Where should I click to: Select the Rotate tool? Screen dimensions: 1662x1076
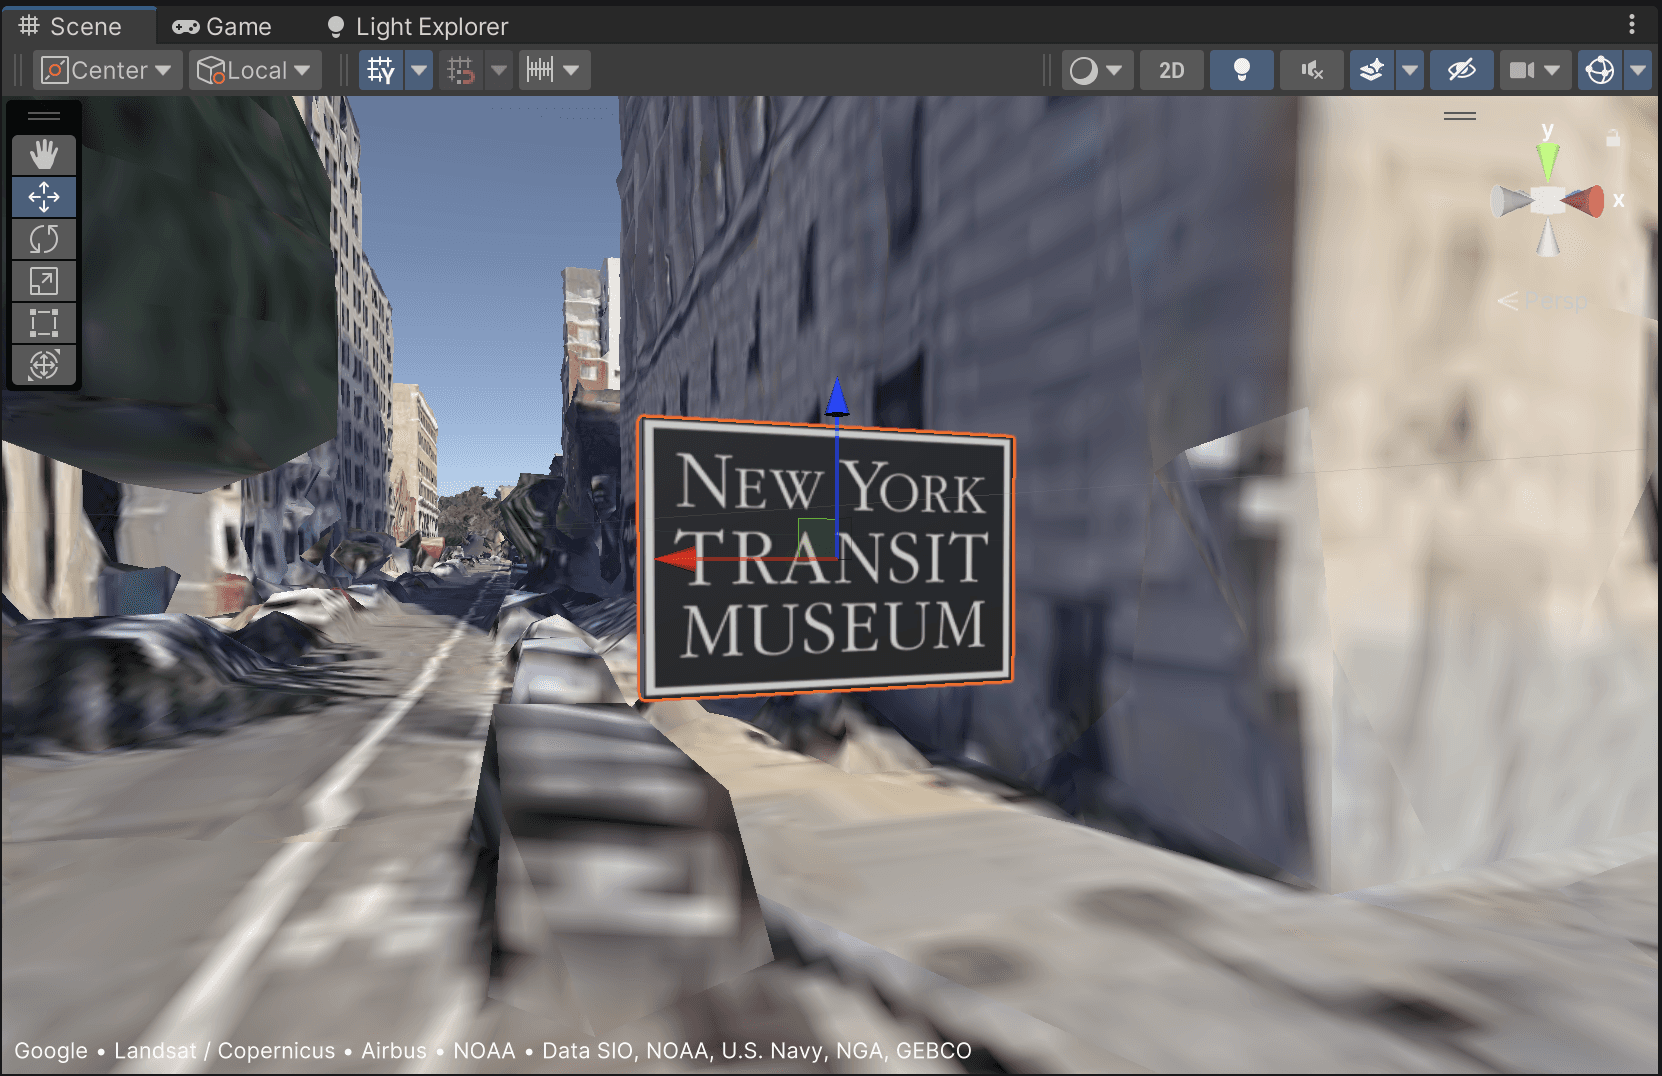pos(44,239)
